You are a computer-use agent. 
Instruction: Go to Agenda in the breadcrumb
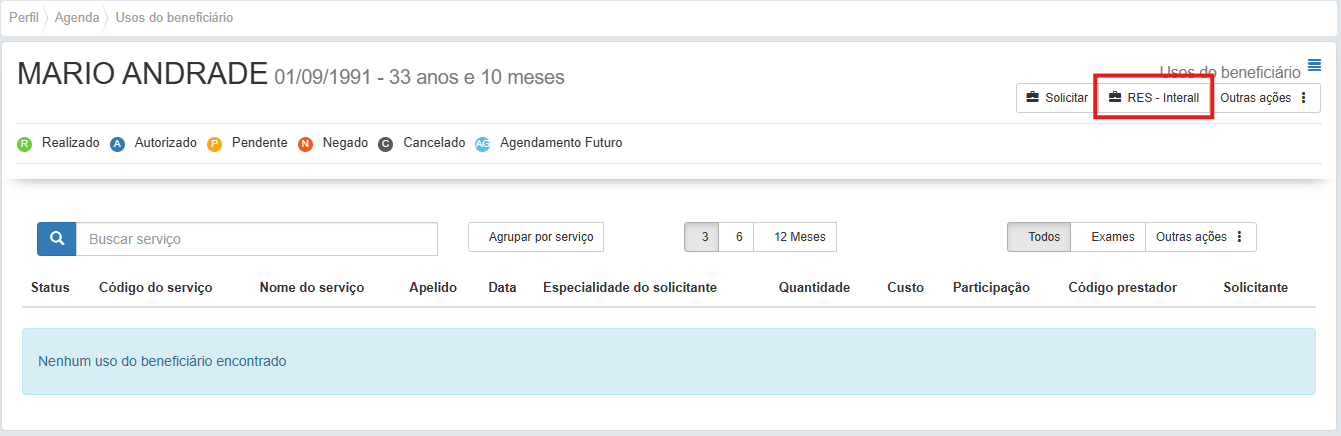[x=76, y=18]
